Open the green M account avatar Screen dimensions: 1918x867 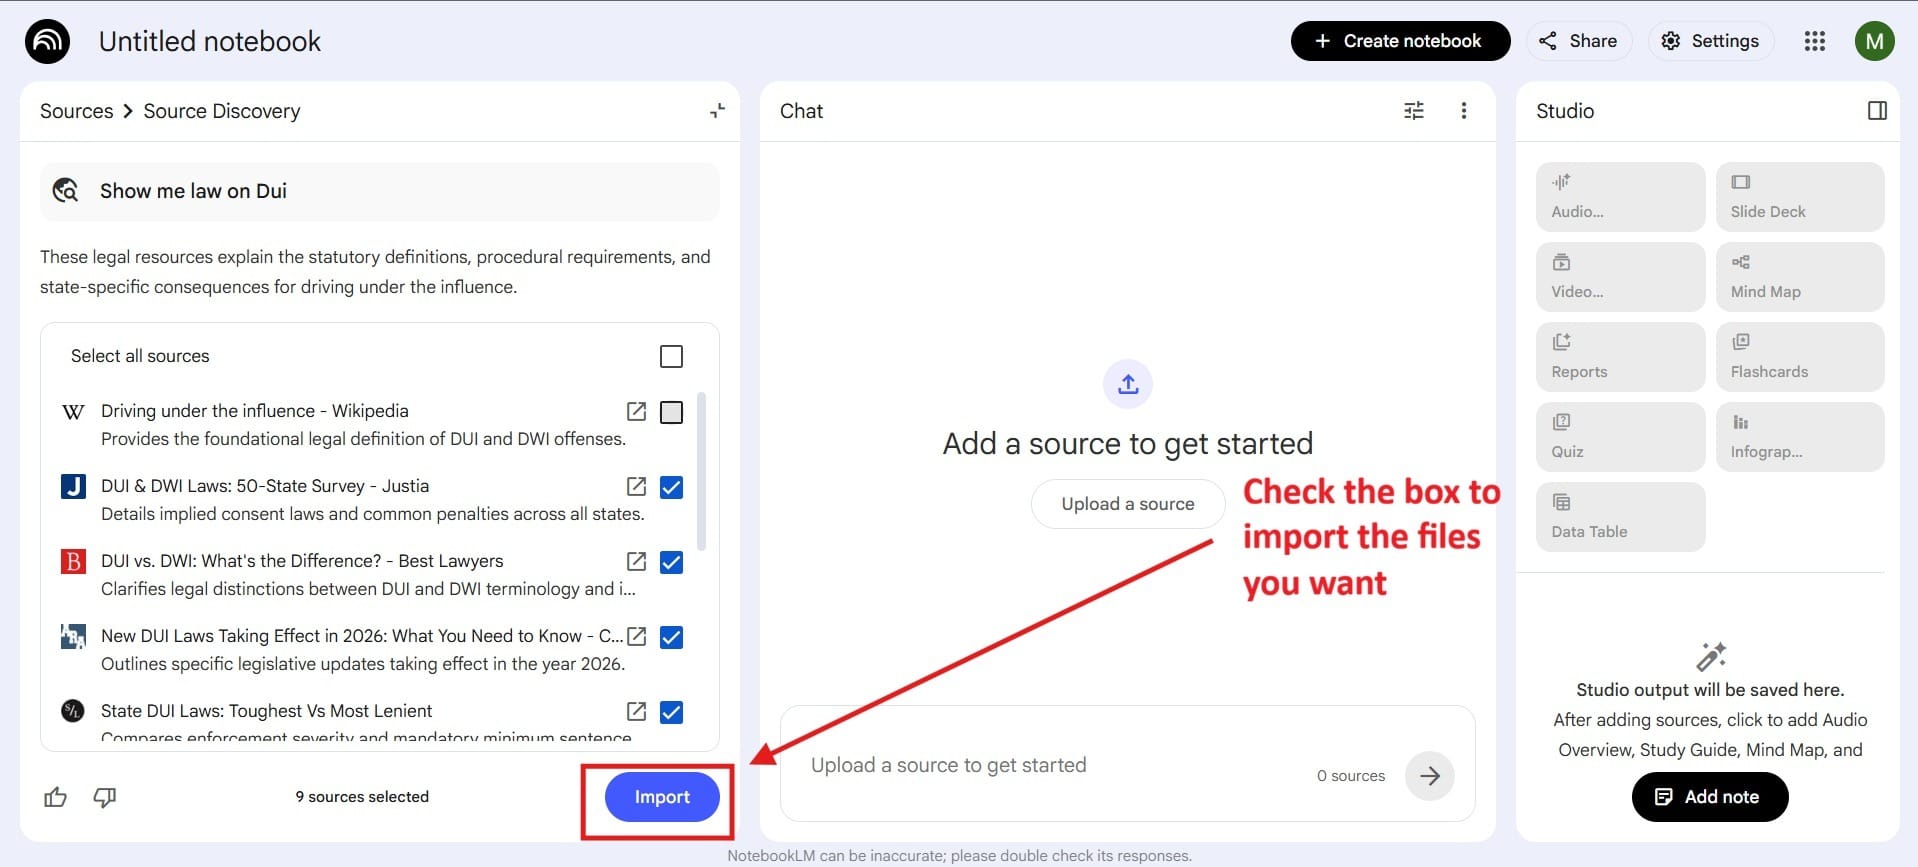click(1874, 41)
